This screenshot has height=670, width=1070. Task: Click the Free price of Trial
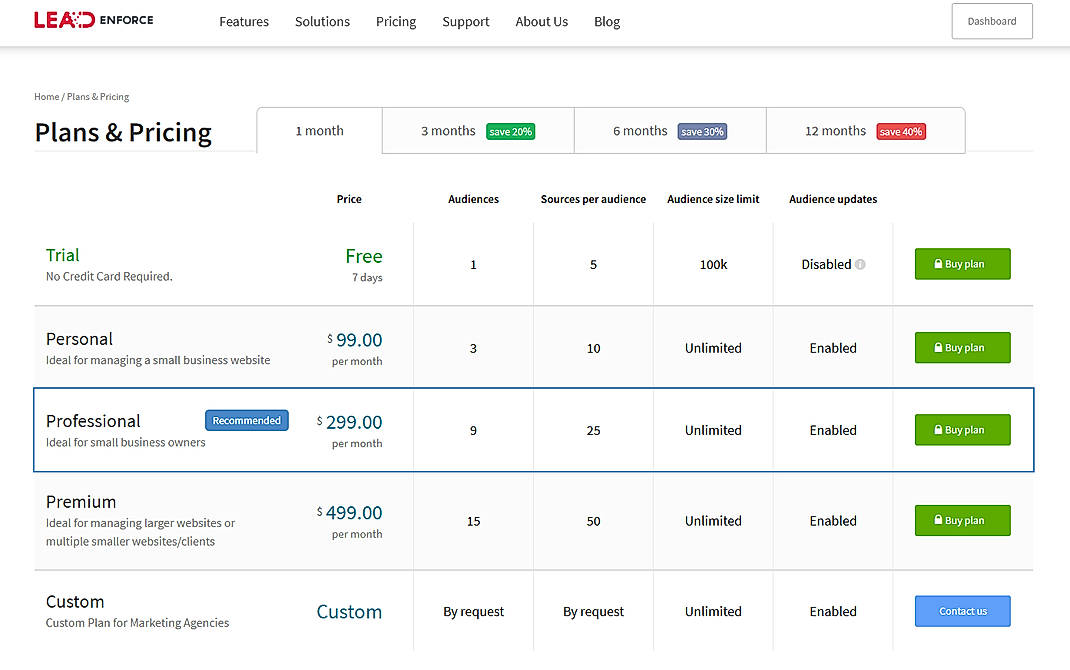click(364, 256)
